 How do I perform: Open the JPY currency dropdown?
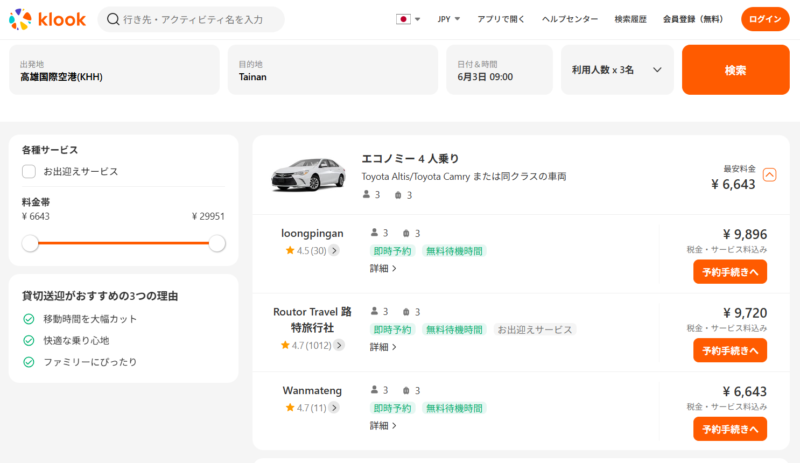pyautogui.click(x=448, y=19)
